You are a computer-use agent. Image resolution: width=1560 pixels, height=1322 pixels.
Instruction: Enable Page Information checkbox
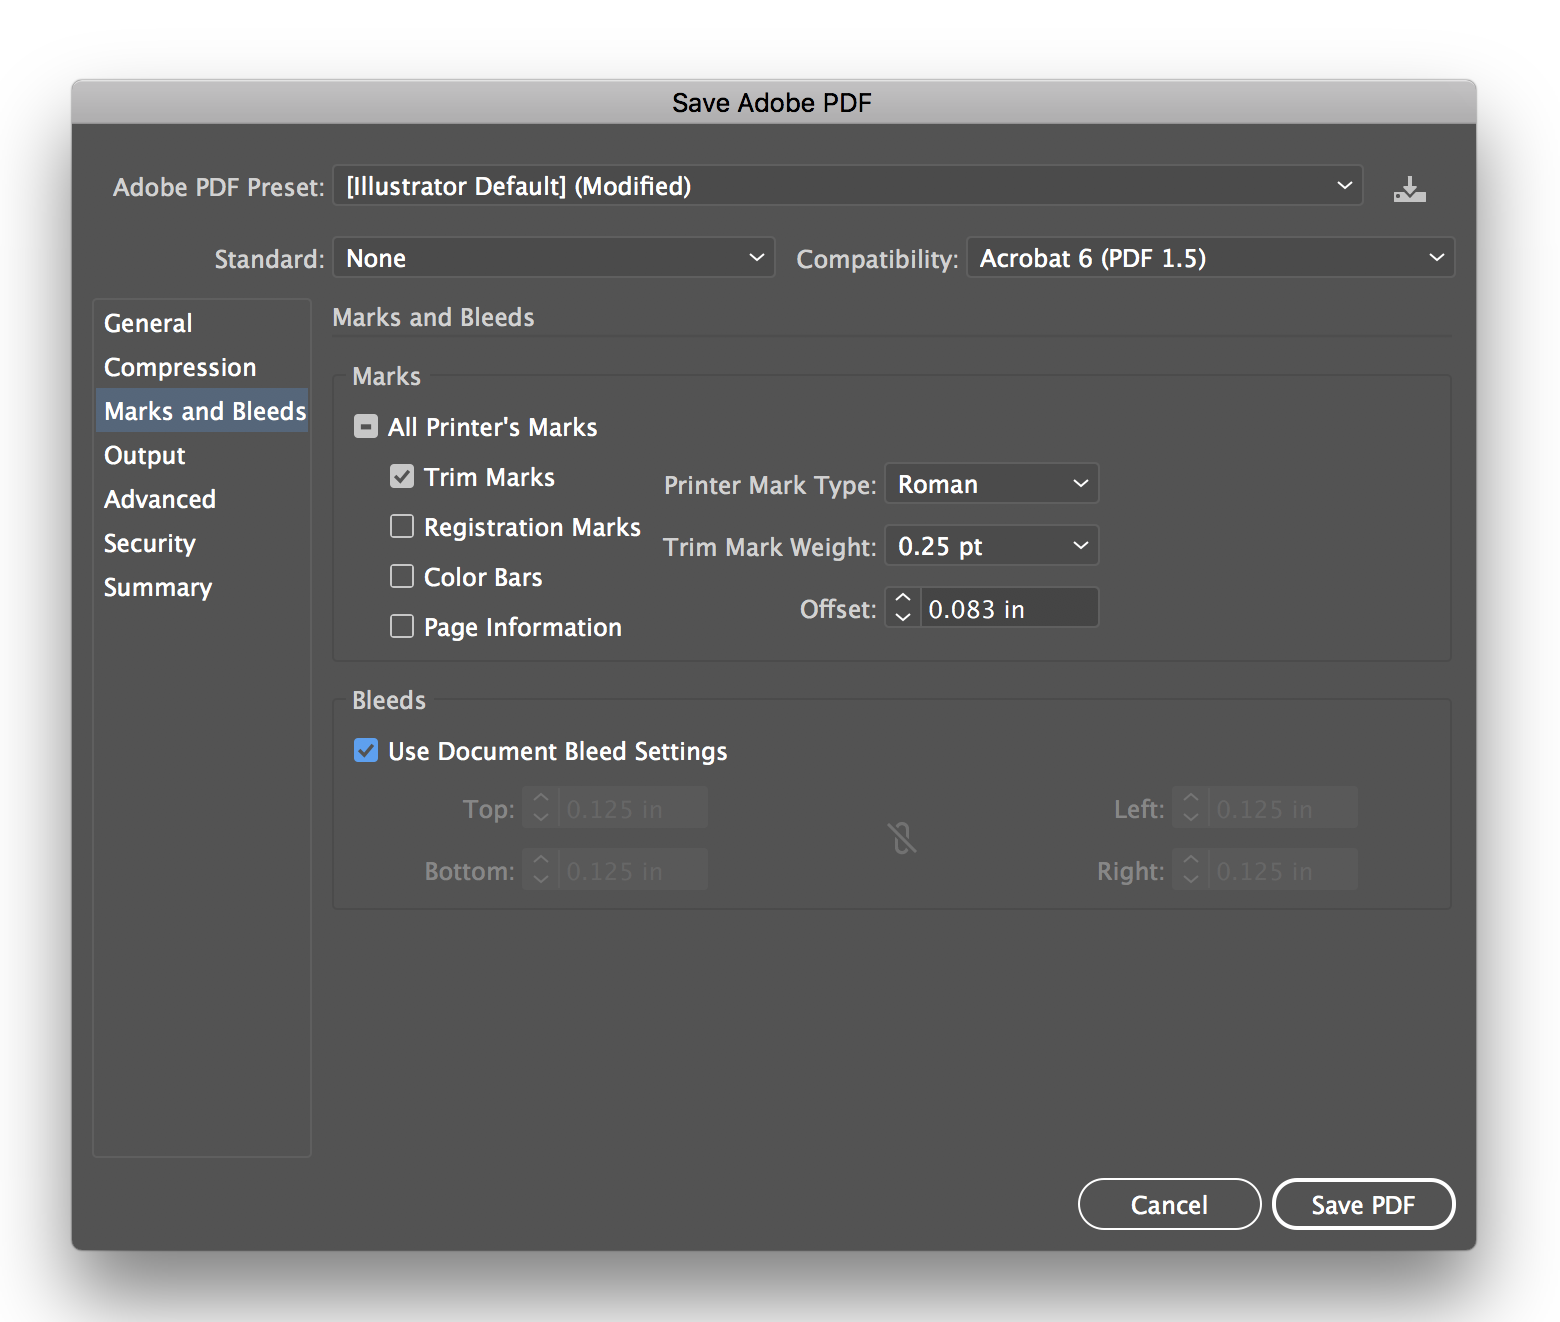pyautogui.click(x=402, y=626)
